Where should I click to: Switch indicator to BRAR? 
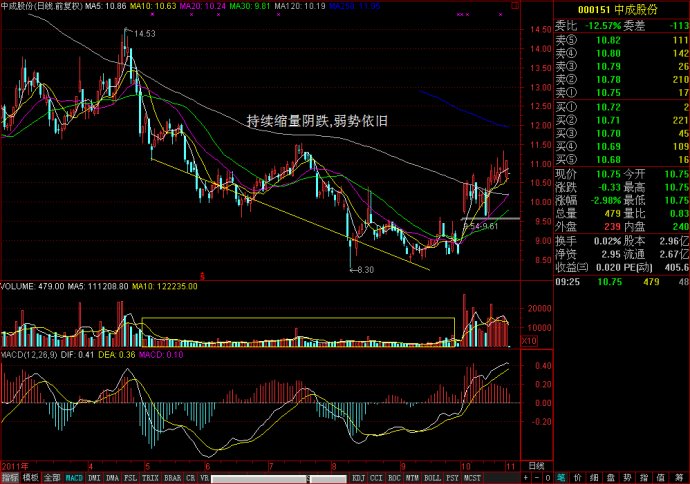pyautogui.click(x=172, y=478)
